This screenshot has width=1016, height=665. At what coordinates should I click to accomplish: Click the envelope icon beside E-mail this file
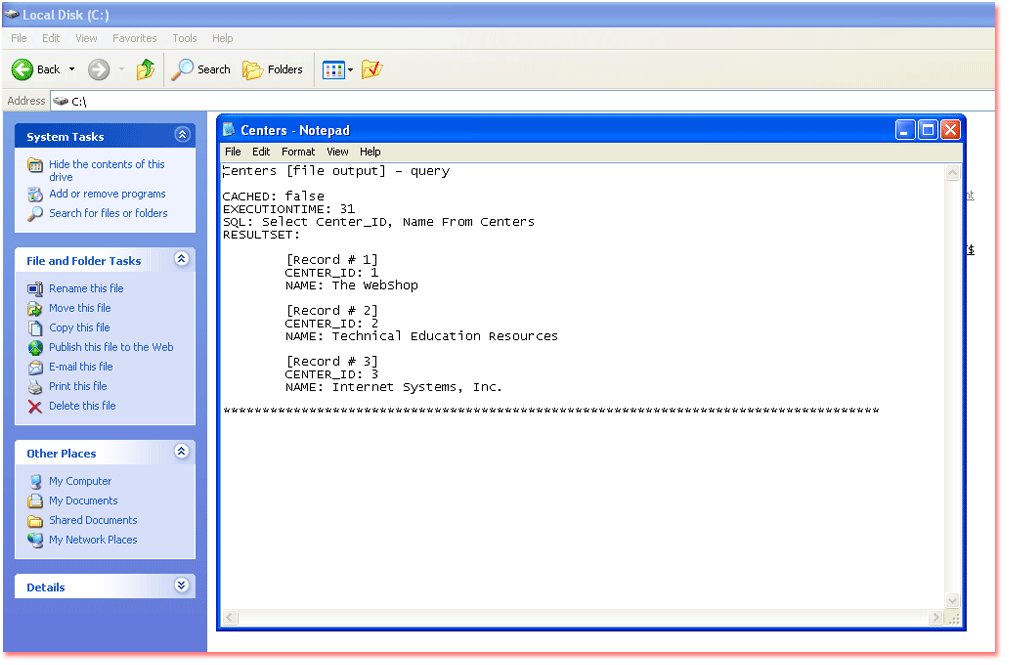click(x=35, y=368)
